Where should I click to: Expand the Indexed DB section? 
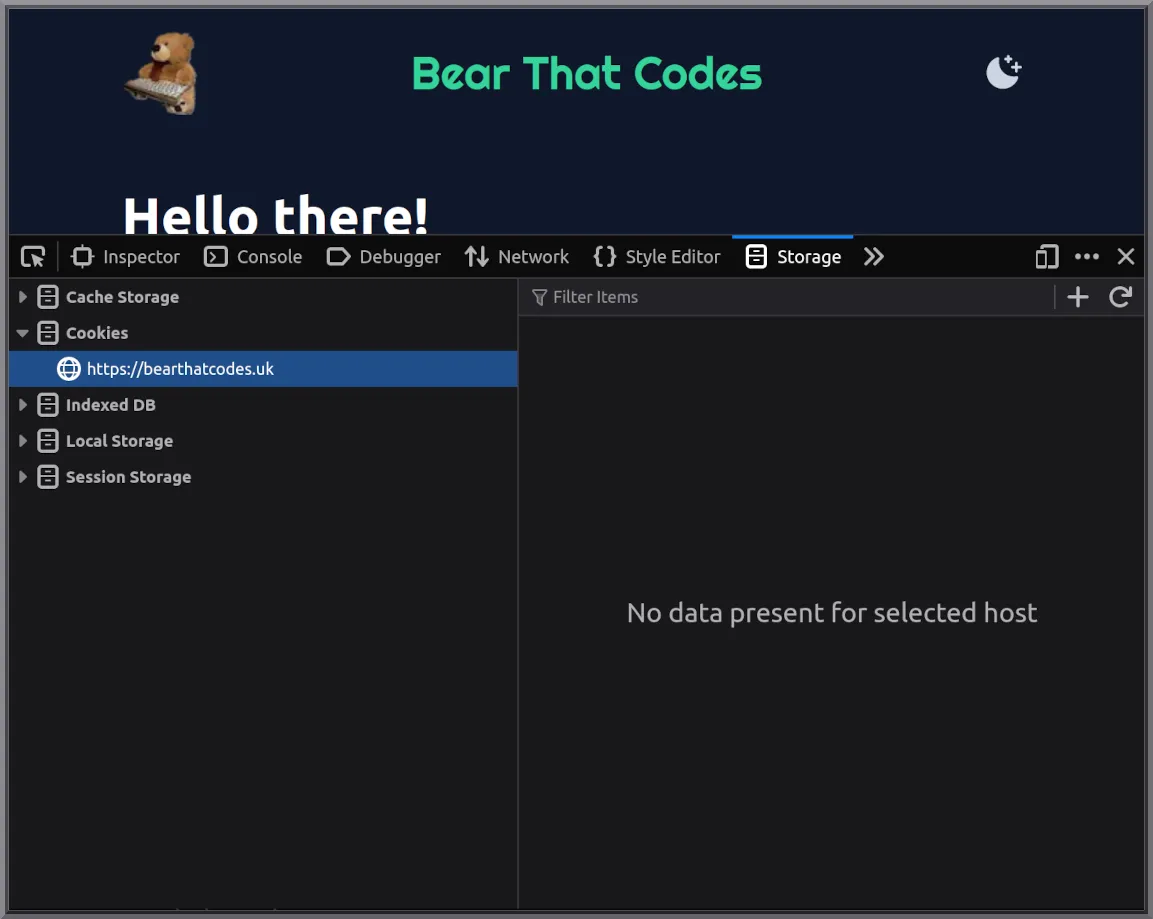pos(22,405)
